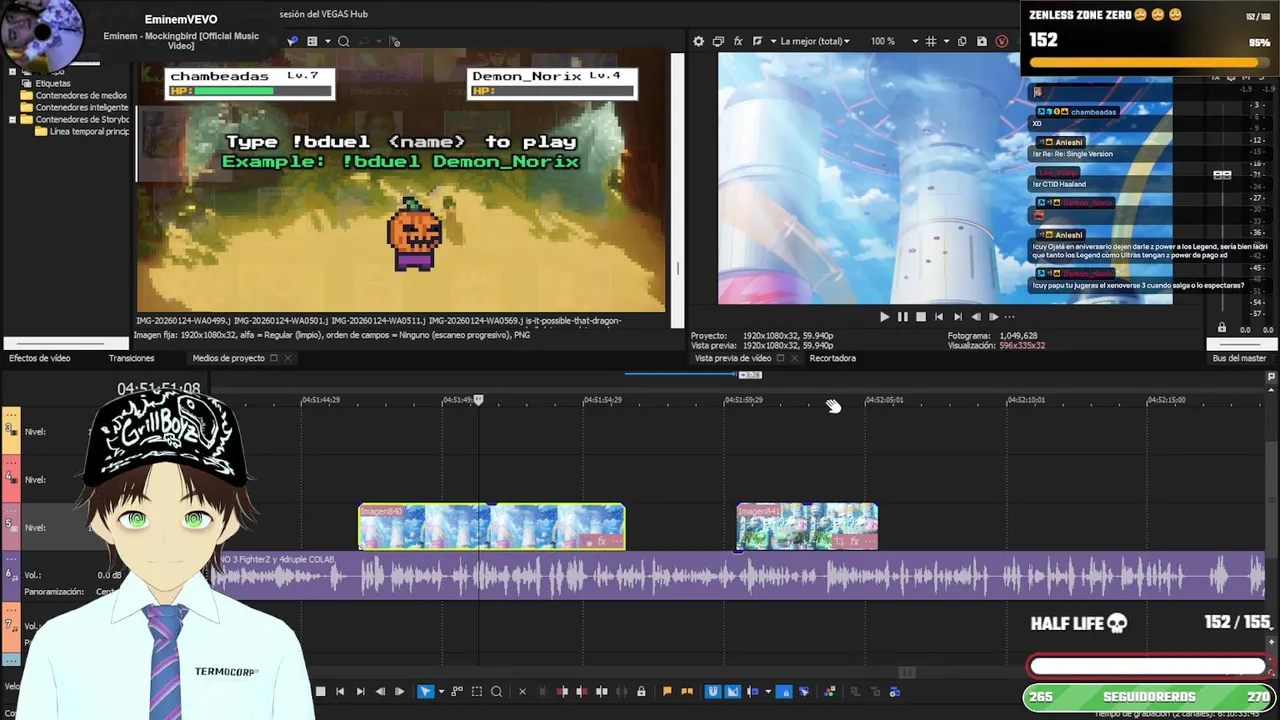Image resolution: width=1280 pixels, height=720 pixels.
Task: Select Línea temporal principal storyboard item
Action: [x=89, y=132]
